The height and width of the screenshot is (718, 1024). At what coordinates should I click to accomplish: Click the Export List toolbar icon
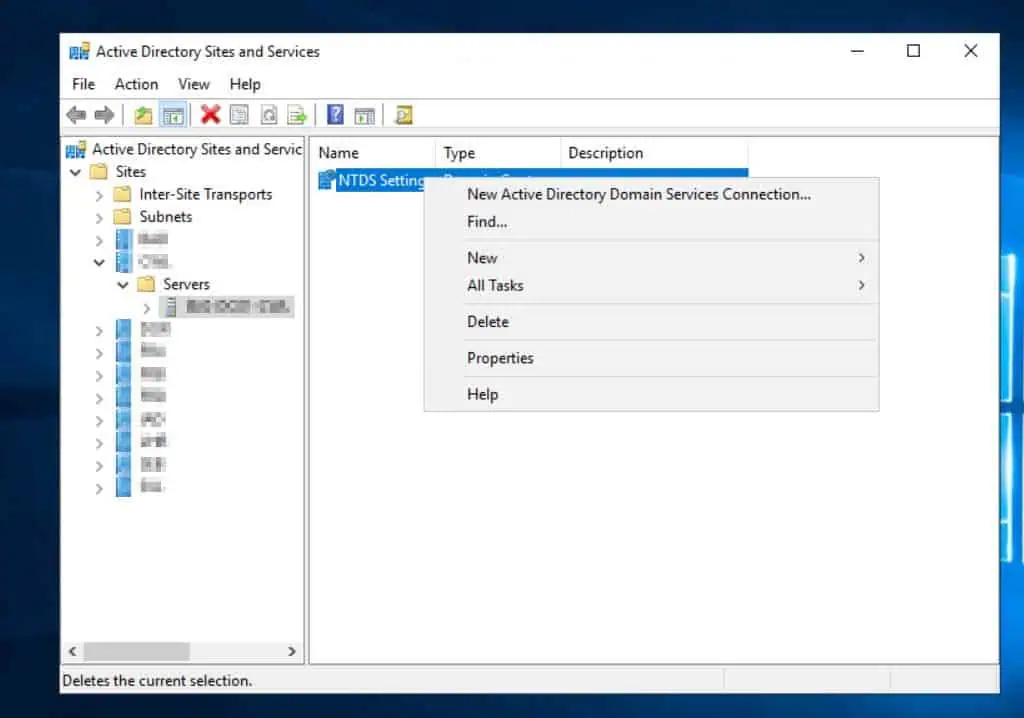(x=297, y=115)
